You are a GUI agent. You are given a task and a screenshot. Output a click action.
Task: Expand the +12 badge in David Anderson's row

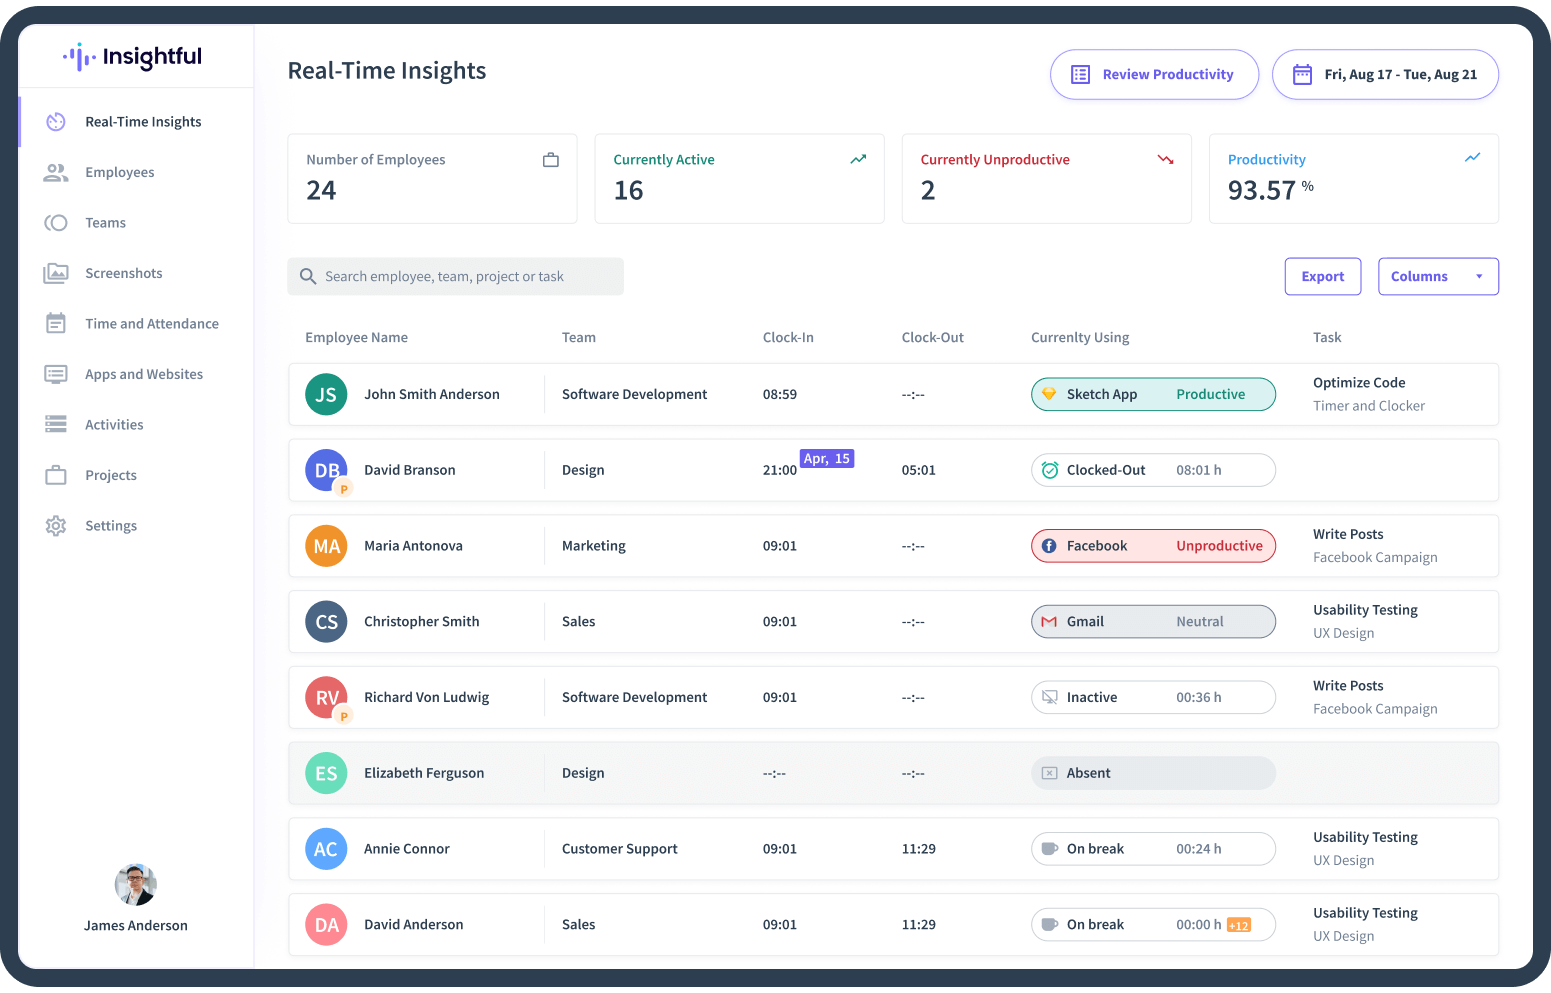coord(1239,925)
